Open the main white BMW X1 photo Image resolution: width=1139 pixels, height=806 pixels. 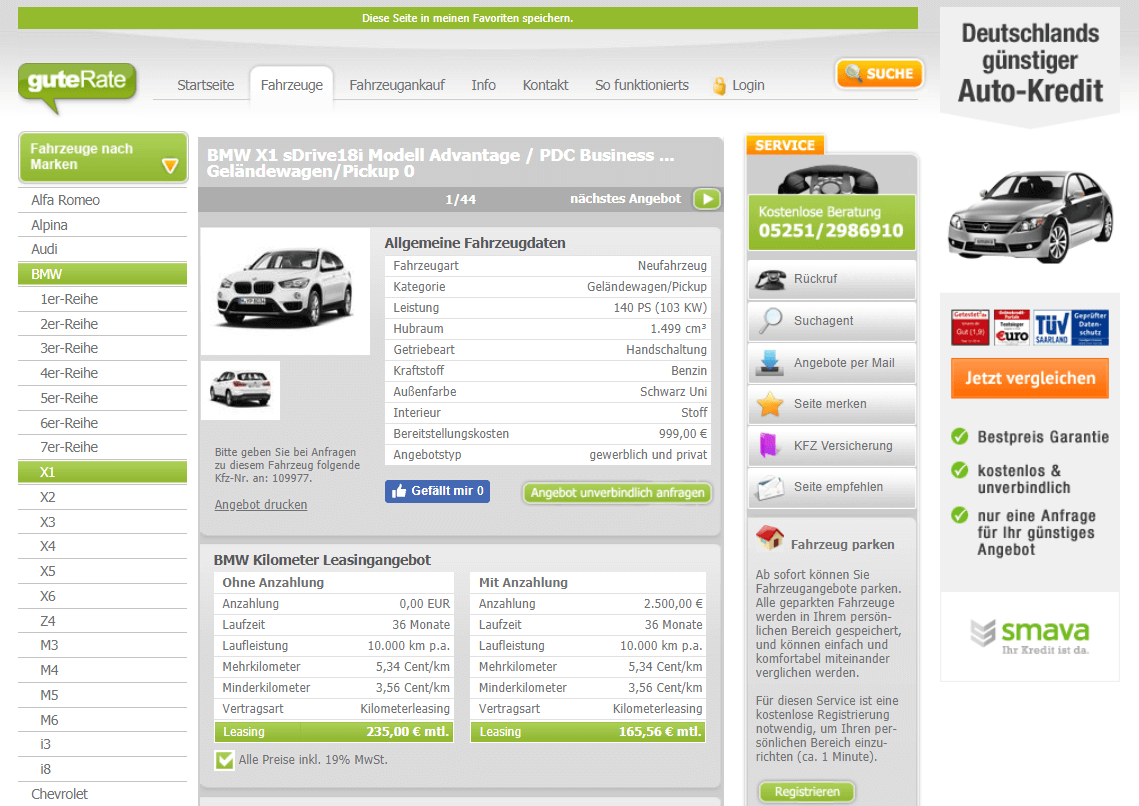tap(285, 291)
